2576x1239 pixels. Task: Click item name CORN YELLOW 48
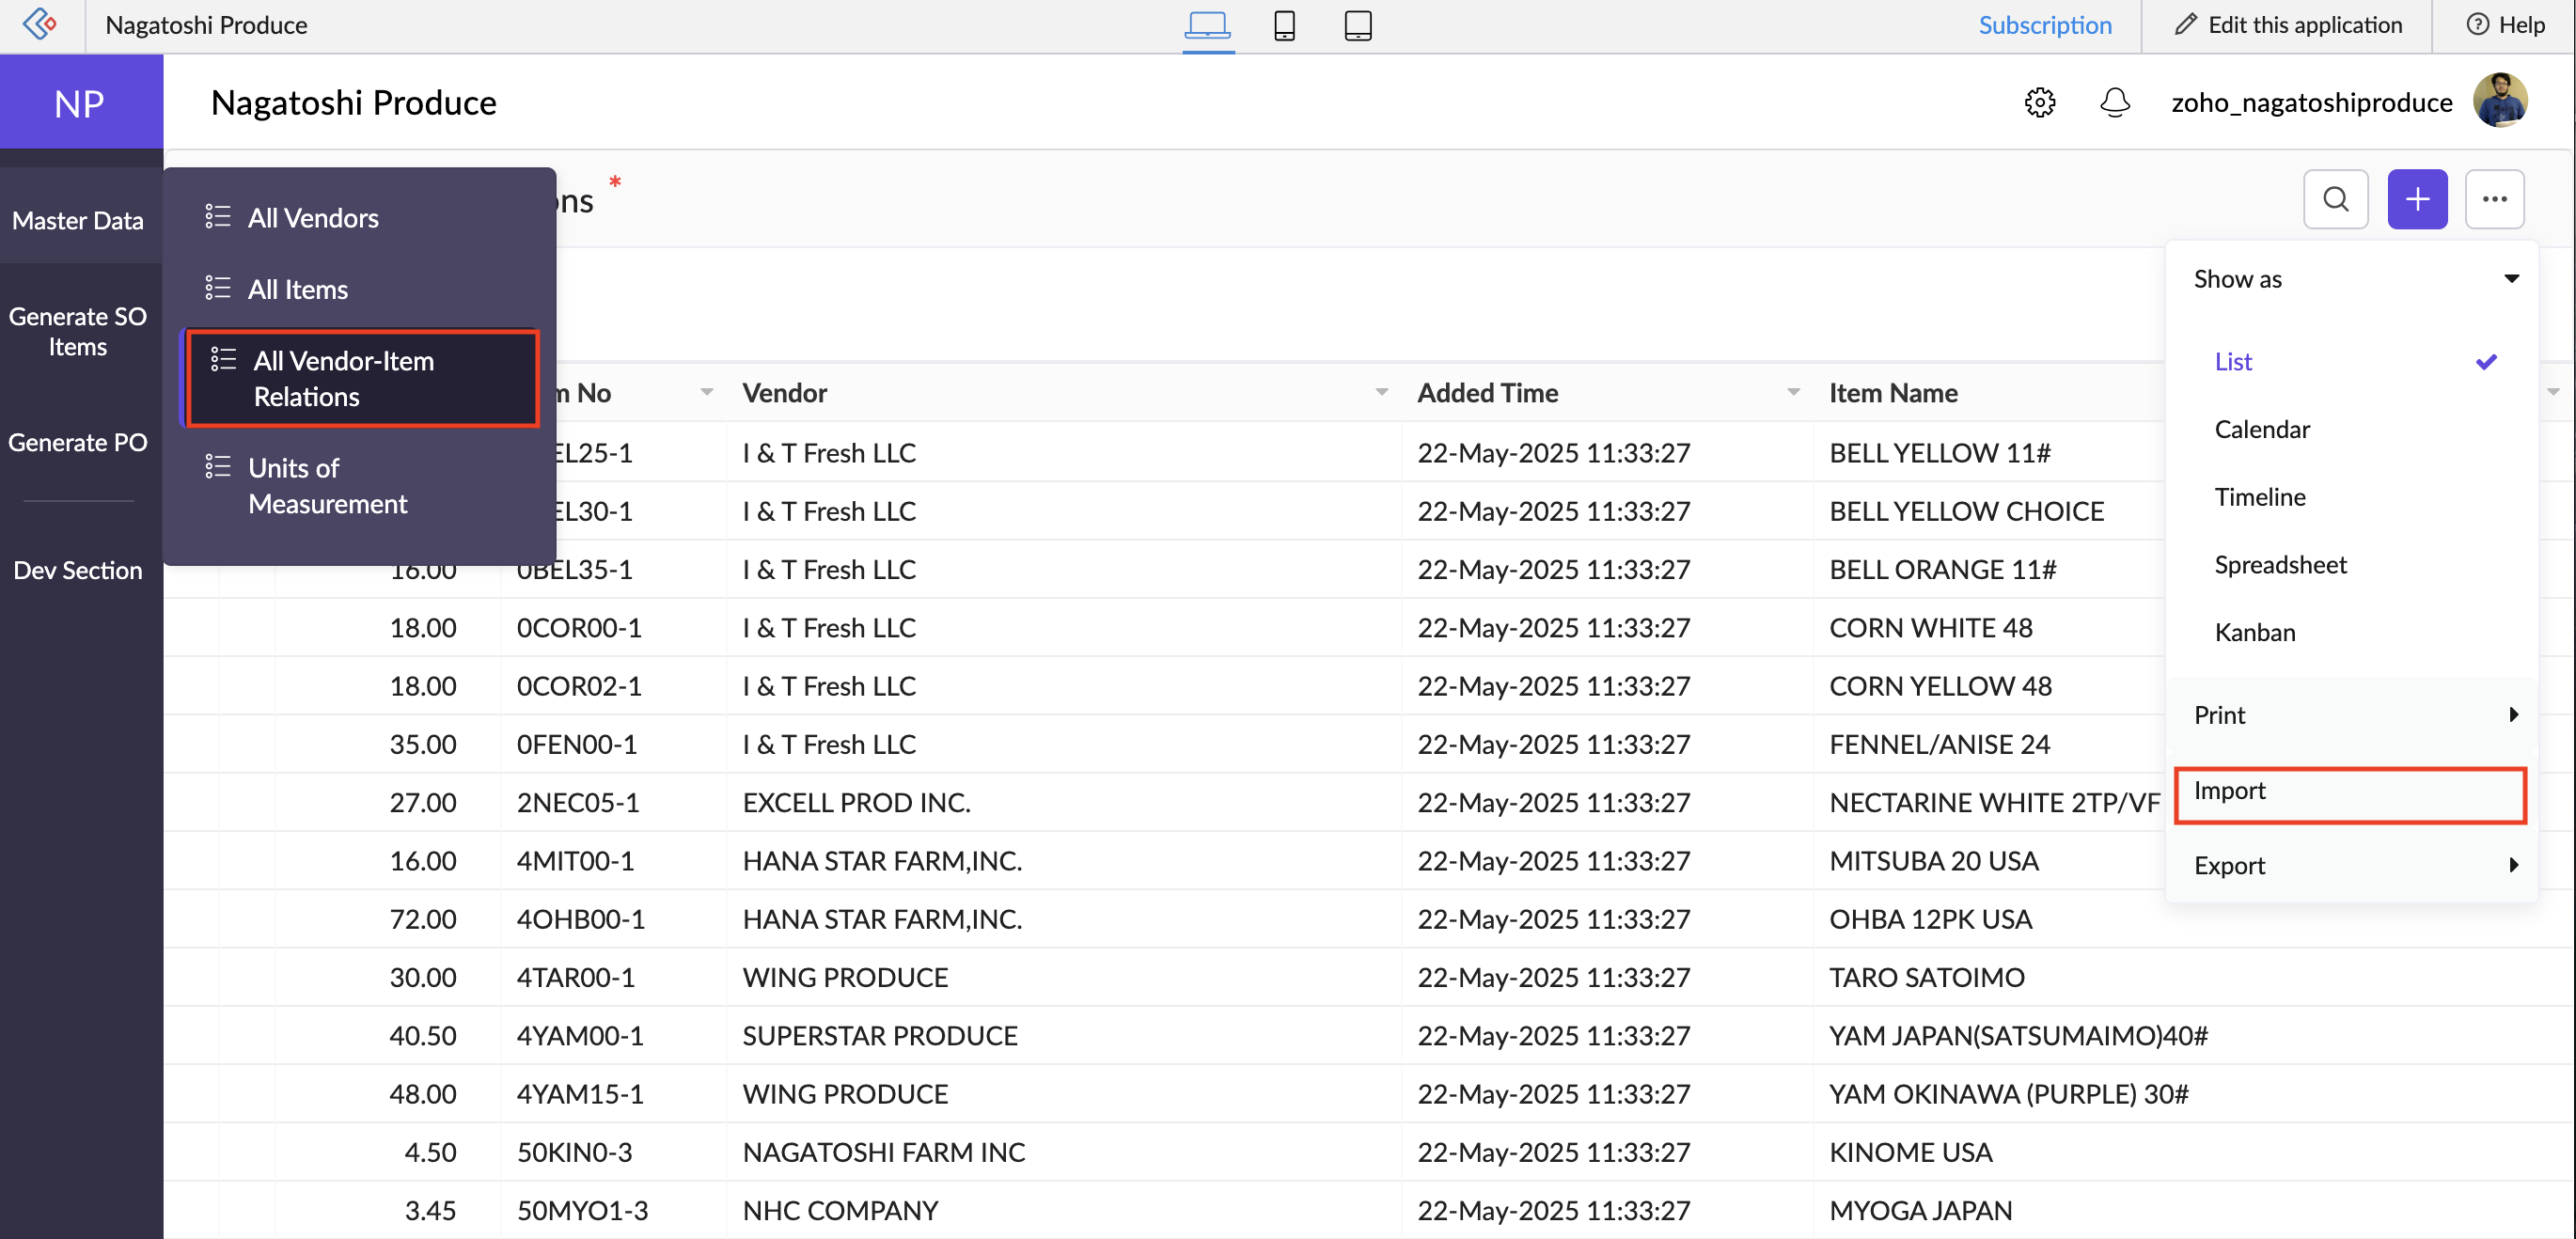click(x=1940, y=686)
